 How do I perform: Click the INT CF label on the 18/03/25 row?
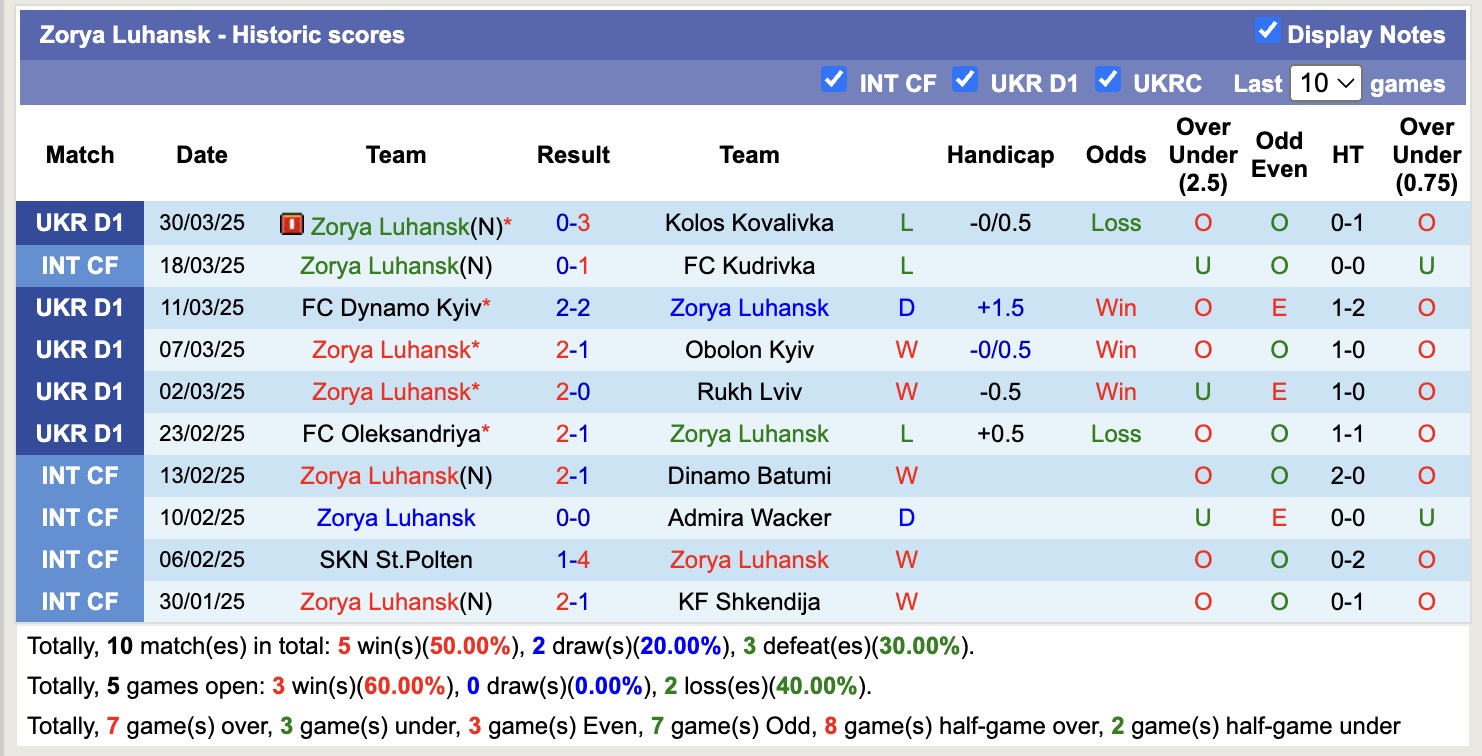click(80, 266)
